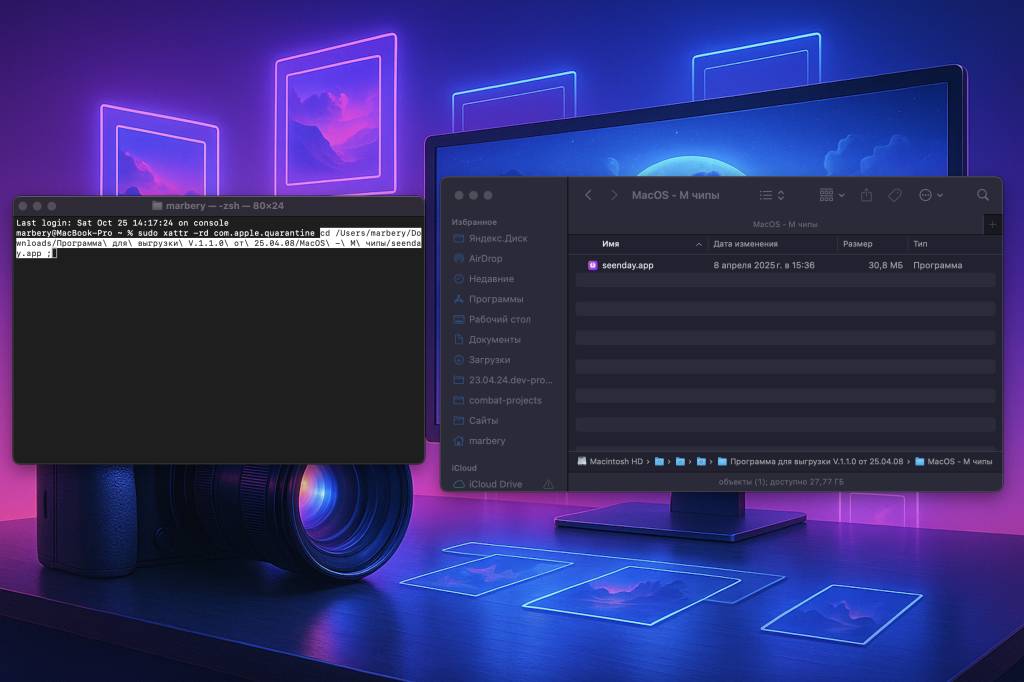This screenshot has height=682, width=1024.
Task: Sort files by the Имя column header
Action: (x=611, y=244)
